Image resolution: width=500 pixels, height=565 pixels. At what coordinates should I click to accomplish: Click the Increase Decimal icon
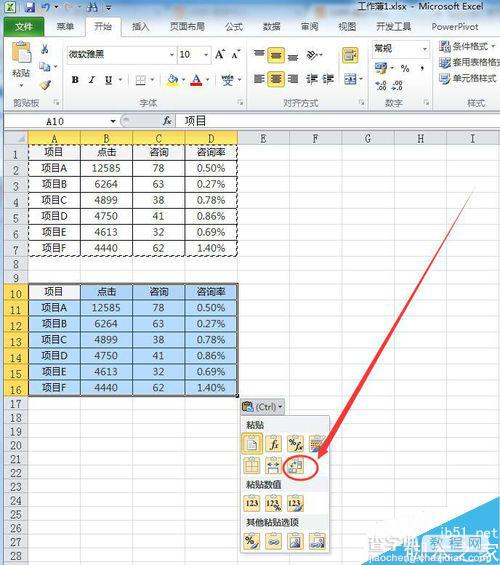(x=381, y=85)
